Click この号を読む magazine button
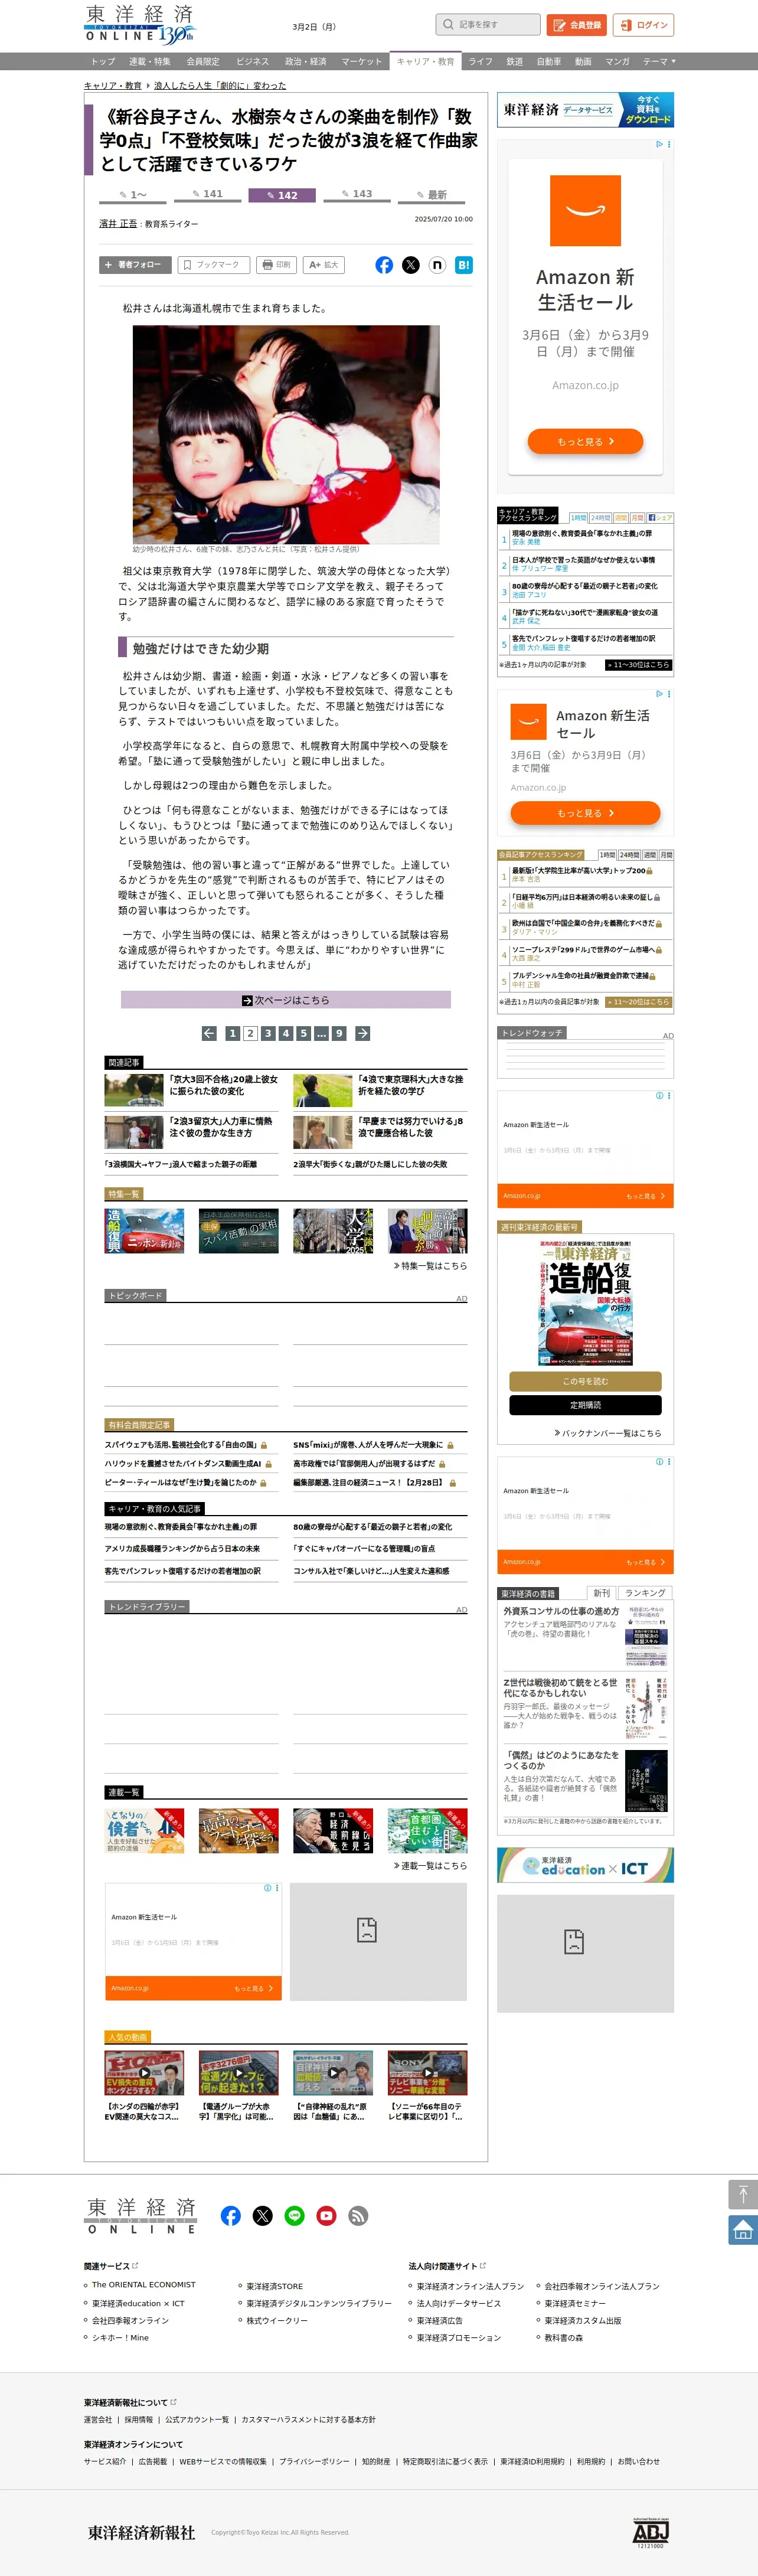This screenshot has width=758, height=2576. [586, 1381]
